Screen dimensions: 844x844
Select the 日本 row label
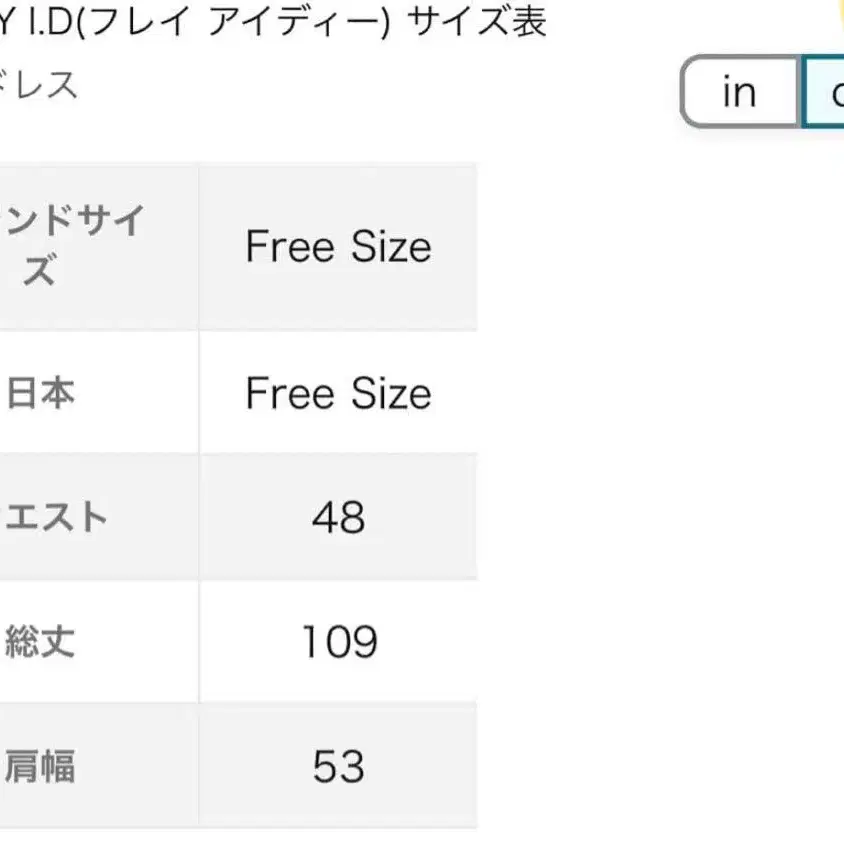click(41, 393)
